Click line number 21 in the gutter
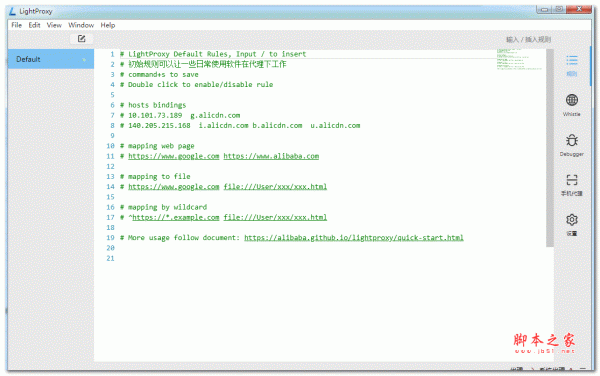The image size is (600, 376). click(x=110, y=258)
